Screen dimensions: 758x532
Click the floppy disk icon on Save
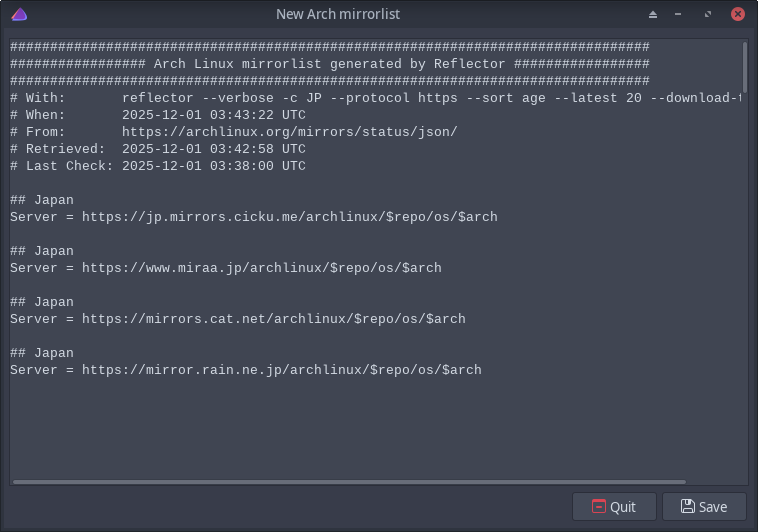[x=687, y=506]
